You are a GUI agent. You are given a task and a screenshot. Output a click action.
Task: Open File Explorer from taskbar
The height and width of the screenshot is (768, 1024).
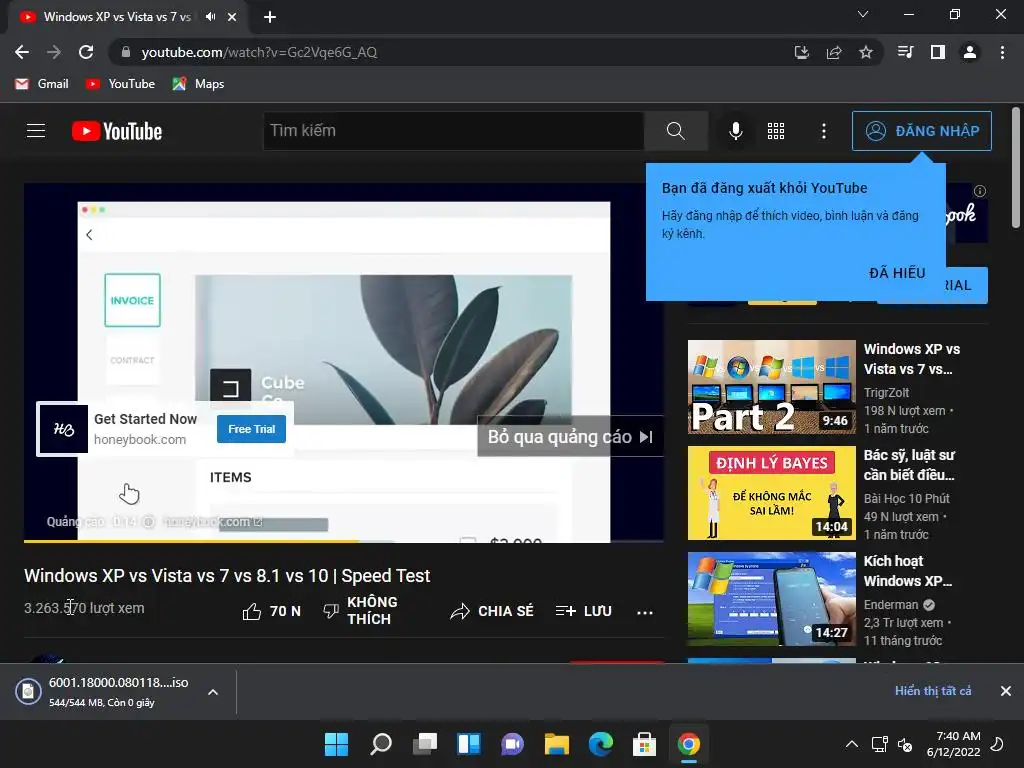tap(556, 744)
